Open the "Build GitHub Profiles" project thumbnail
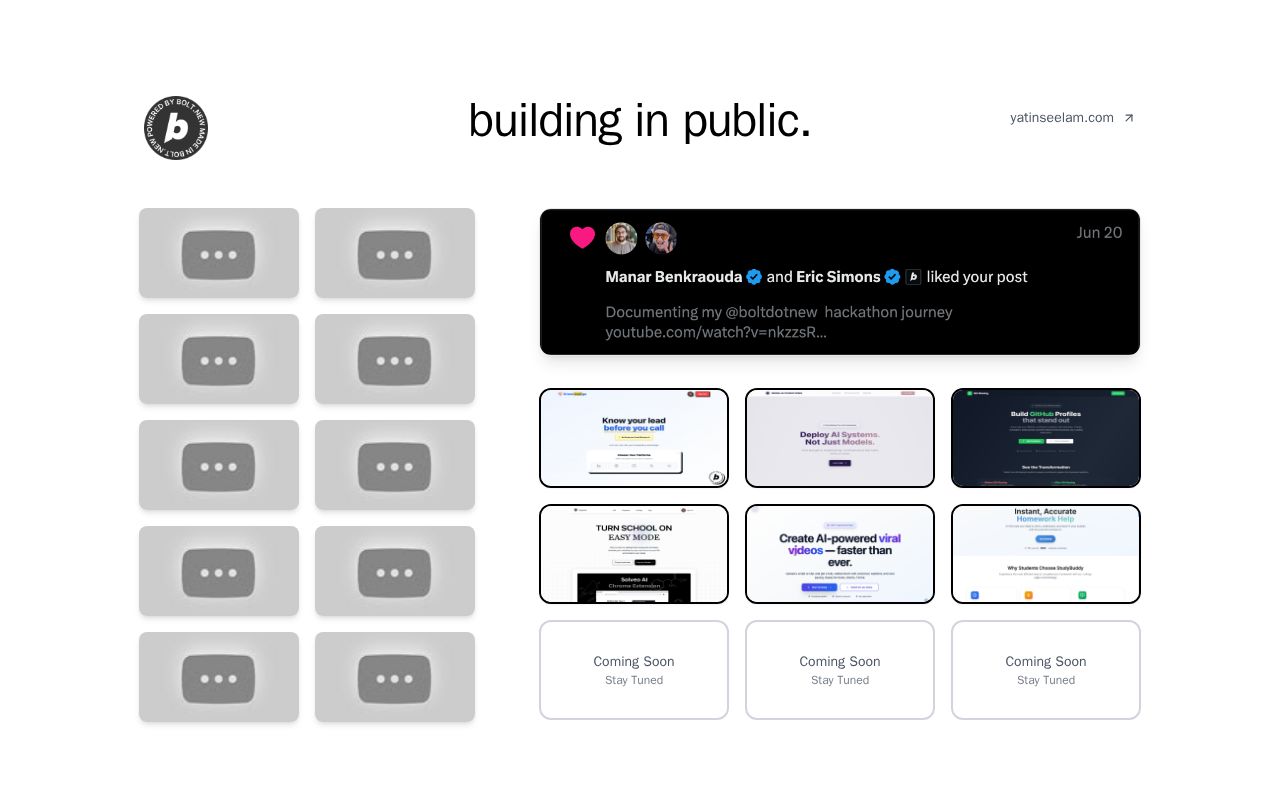 [1046, 438]
